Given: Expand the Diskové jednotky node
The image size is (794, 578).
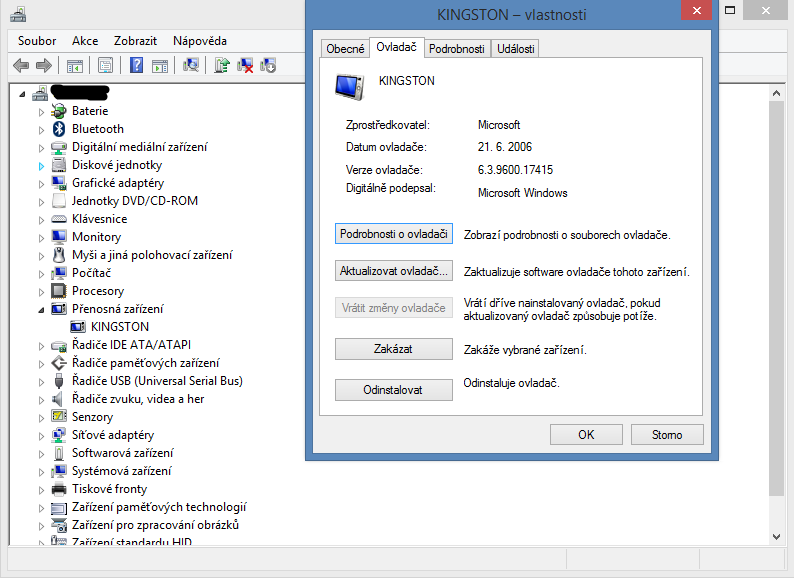Looking at the screenshot, I should [41, 166].
